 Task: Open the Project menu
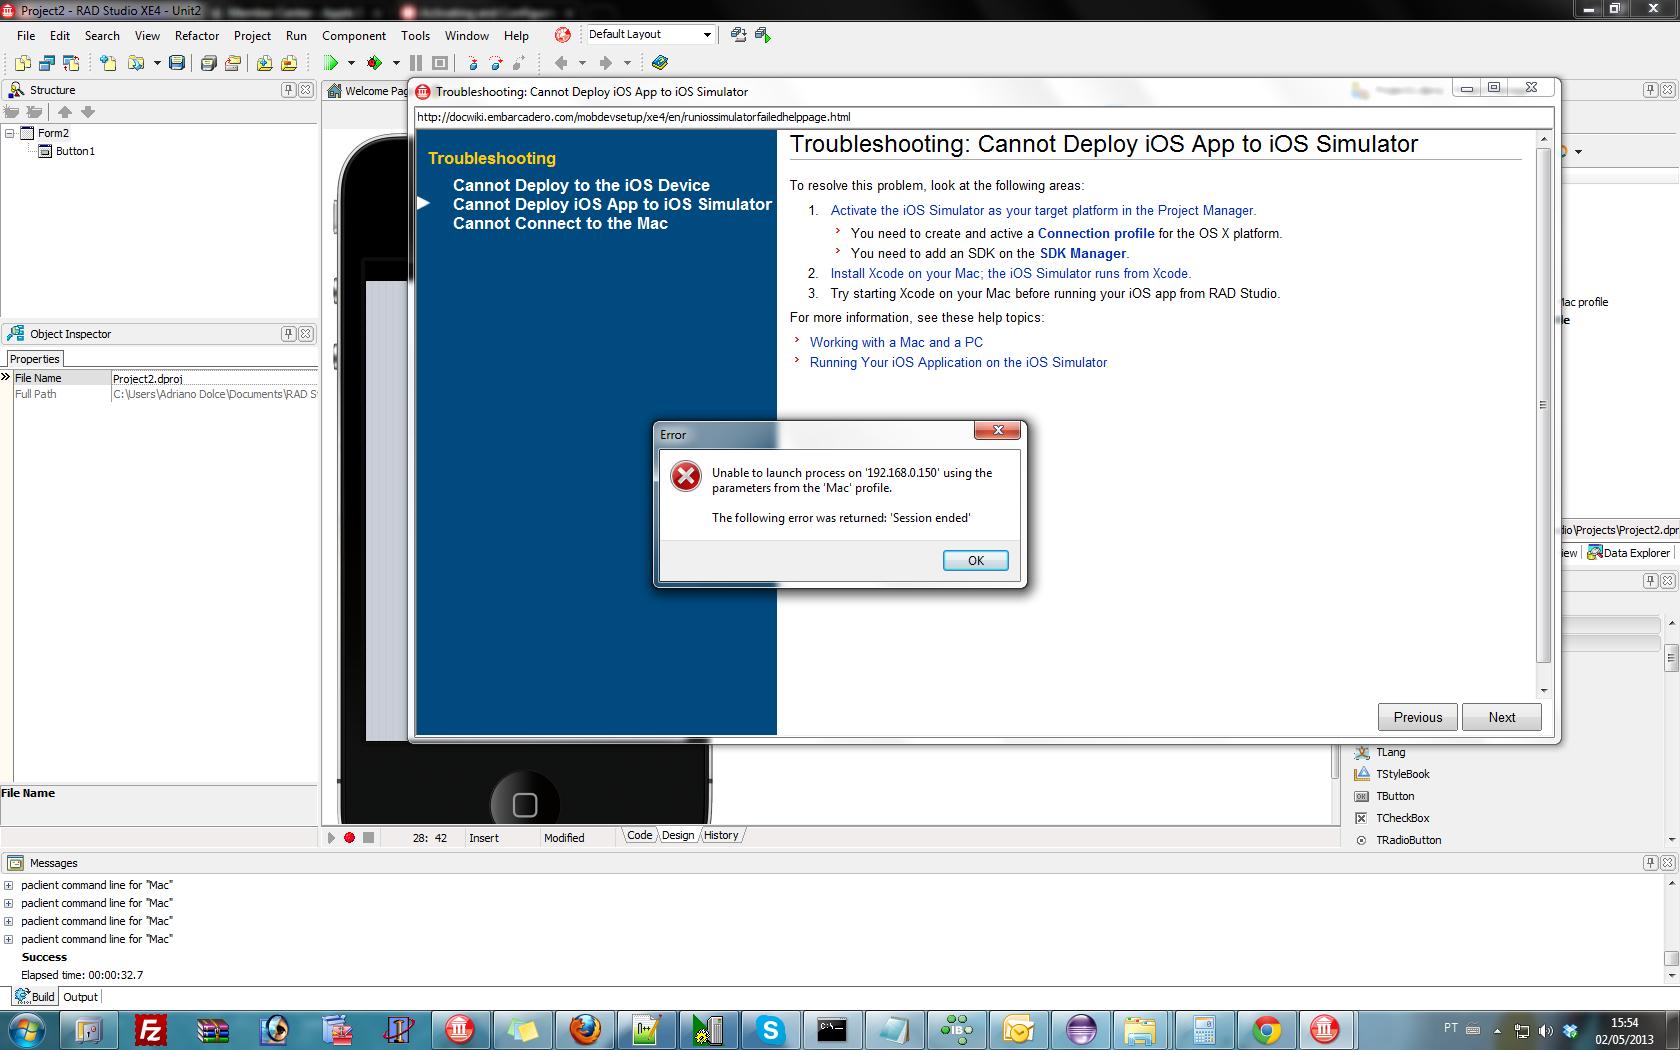click(252, 35)
